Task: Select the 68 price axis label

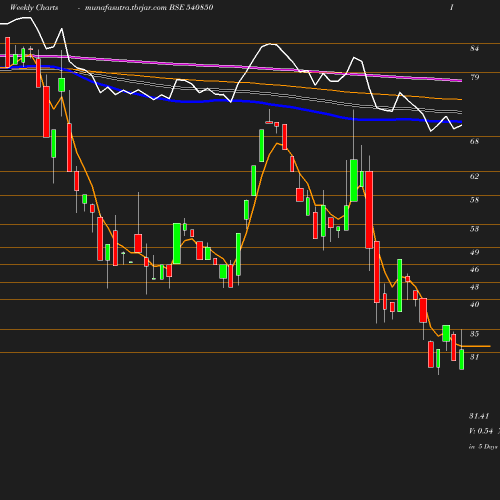Action: (474, 141)
